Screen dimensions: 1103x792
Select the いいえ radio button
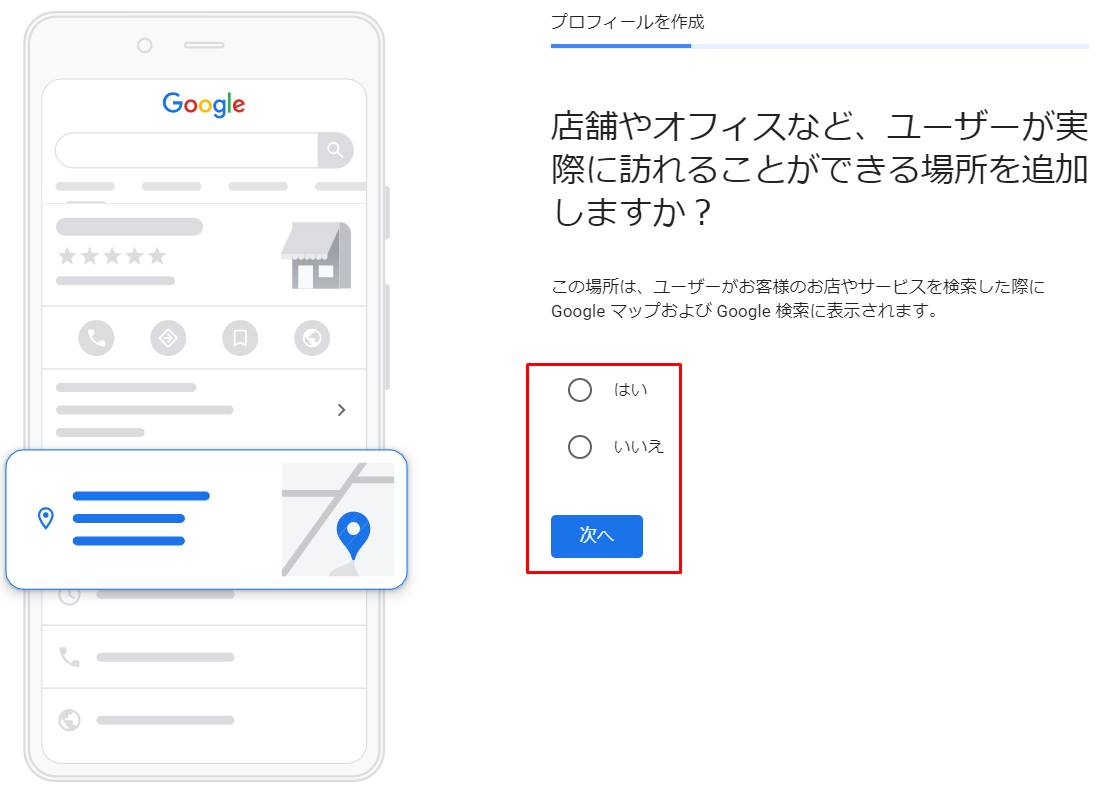(580, 447)
